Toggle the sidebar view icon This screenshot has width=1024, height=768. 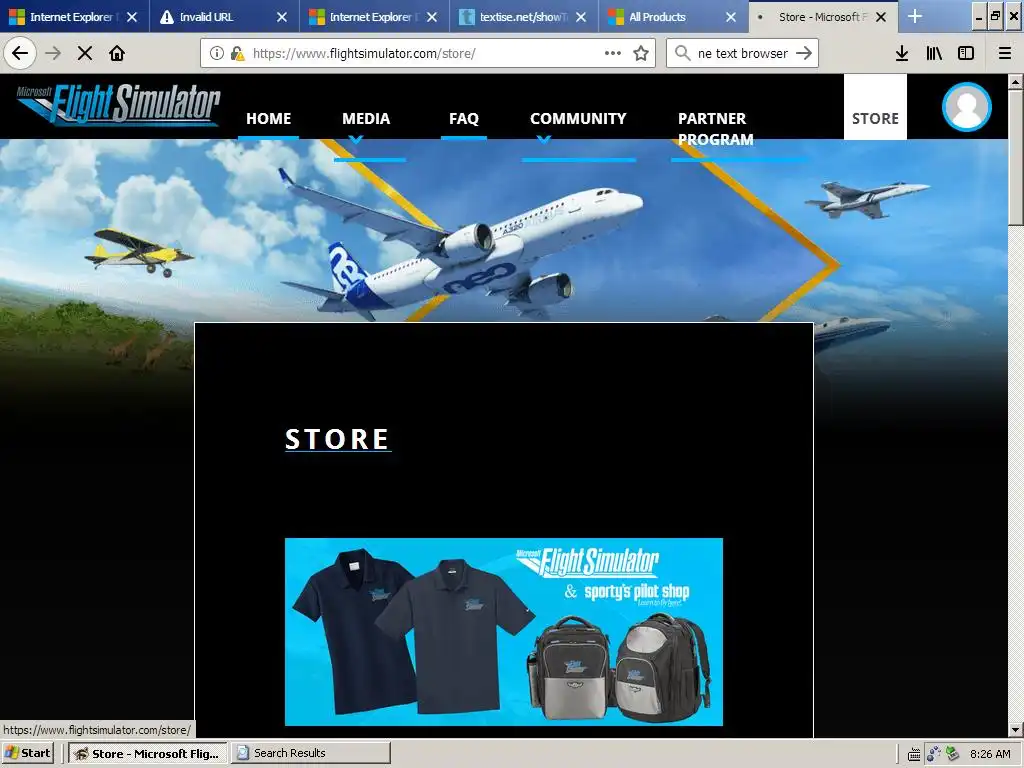tap(966, 53)
